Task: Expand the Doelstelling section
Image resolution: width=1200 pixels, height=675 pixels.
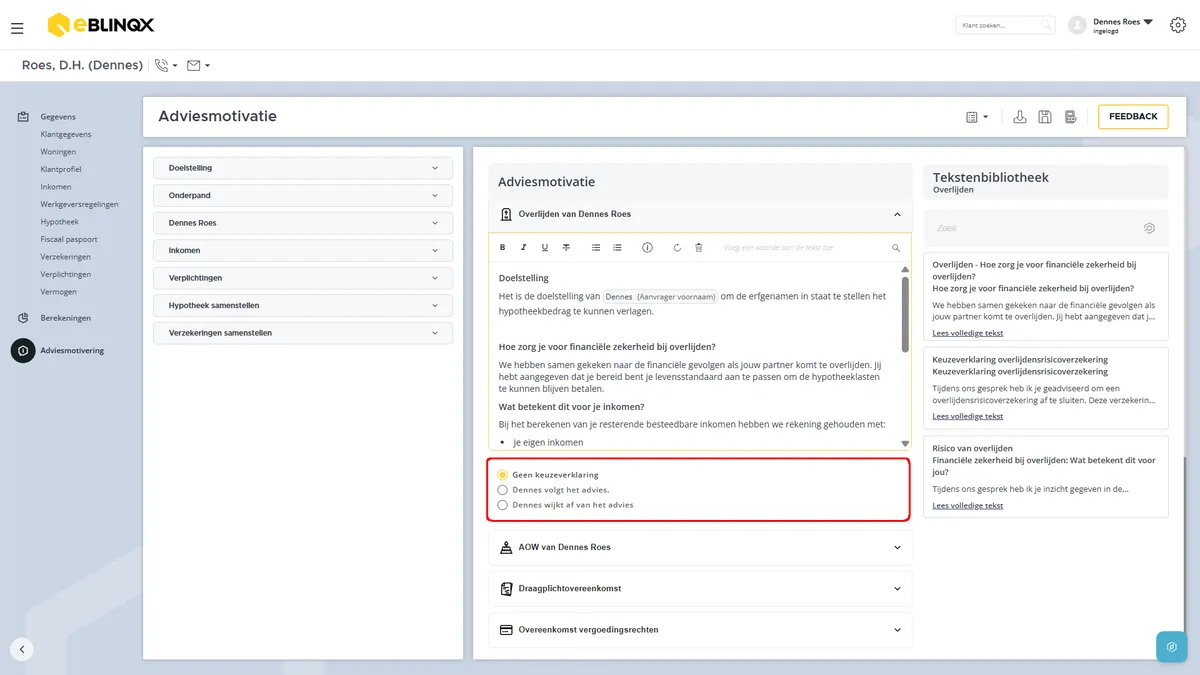Action: [x=303, y=168]
